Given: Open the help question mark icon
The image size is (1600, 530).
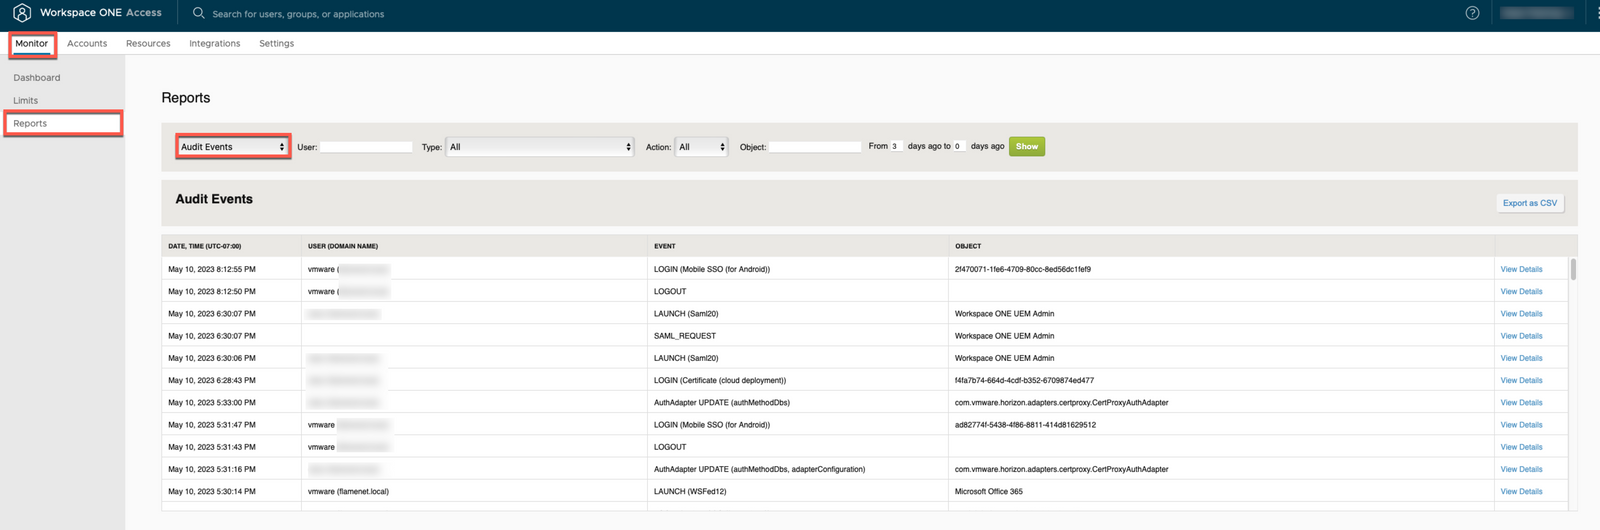Looking at the screenshot, I should [x=1472, y=13].
